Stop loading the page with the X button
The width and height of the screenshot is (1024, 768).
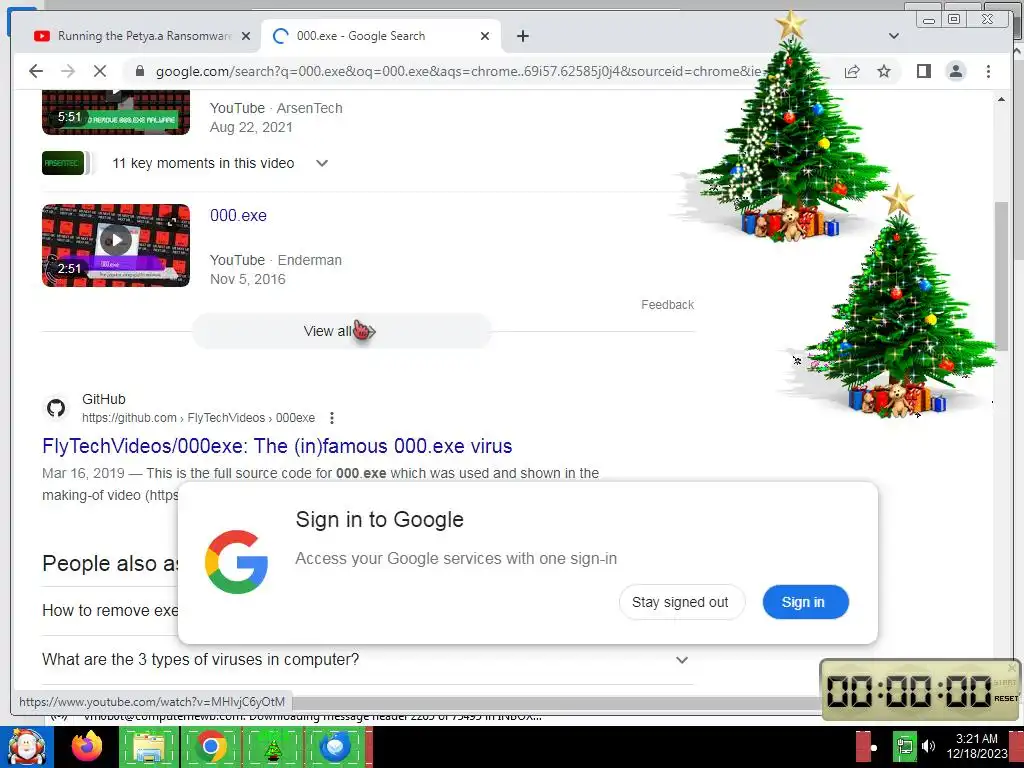pyautogui.click(x=100, y=71)
